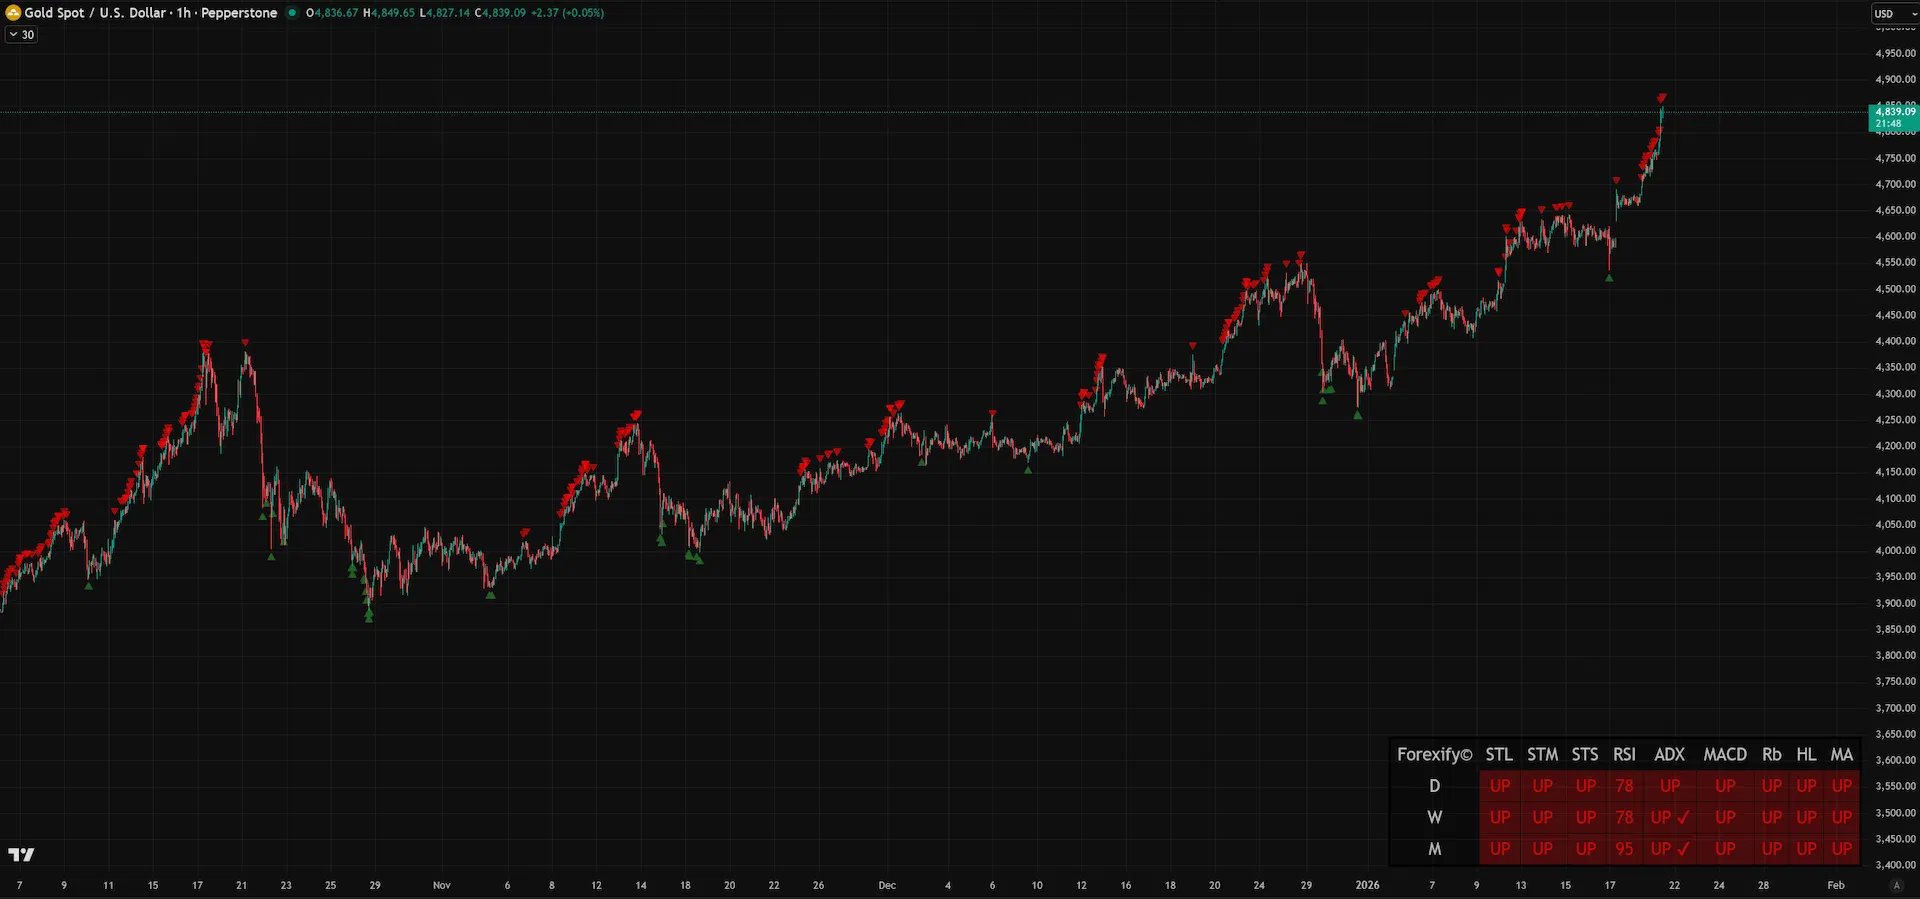The image size is (1920, 899).
Task: Open the TradingView logo link
Action: [x=21, y=855]
